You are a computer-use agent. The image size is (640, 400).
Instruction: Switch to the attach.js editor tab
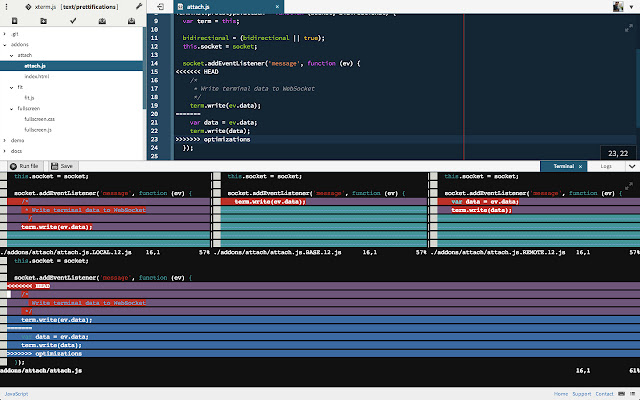pyautogui.click(x=198, y=7)
